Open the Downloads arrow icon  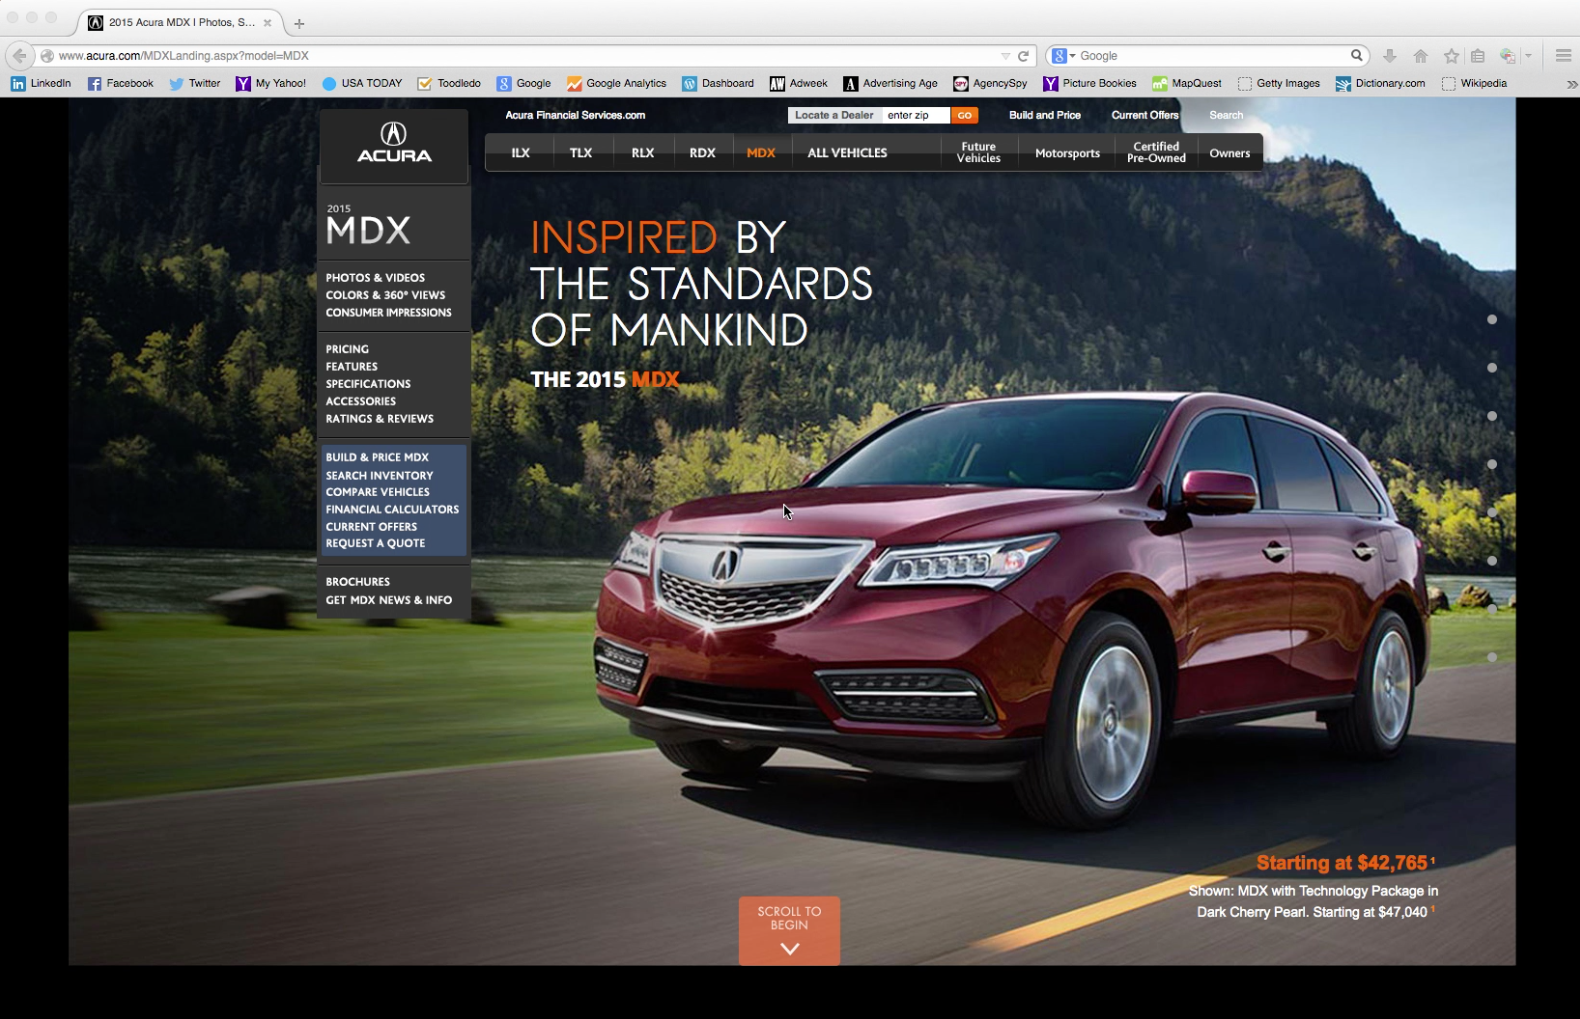click(x=1389, y=56)
